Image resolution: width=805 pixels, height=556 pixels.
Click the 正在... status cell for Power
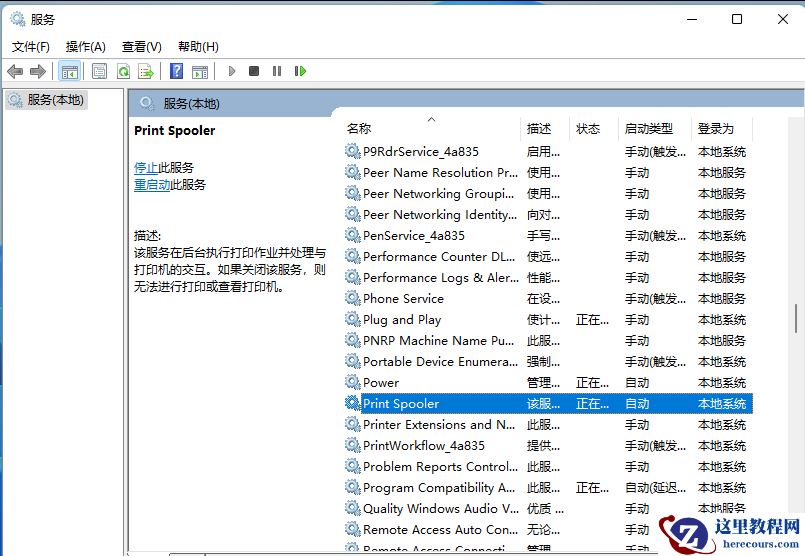[x=592, y=382]
